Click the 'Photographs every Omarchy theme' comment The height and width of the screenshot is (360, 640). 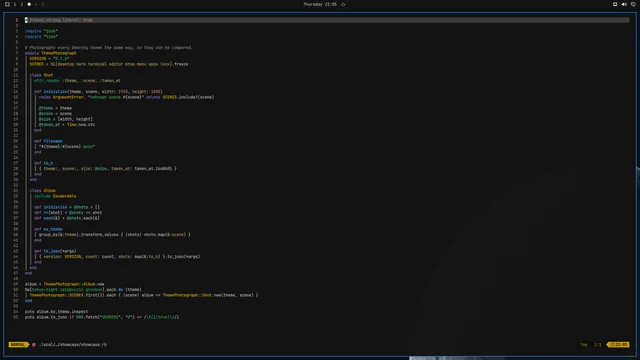click(109, 47)
